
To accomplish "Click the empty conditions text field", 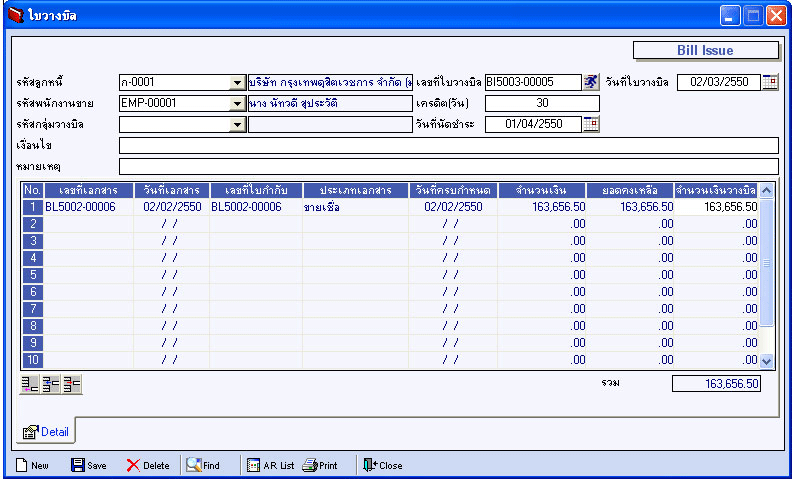I will coord(449,145).
